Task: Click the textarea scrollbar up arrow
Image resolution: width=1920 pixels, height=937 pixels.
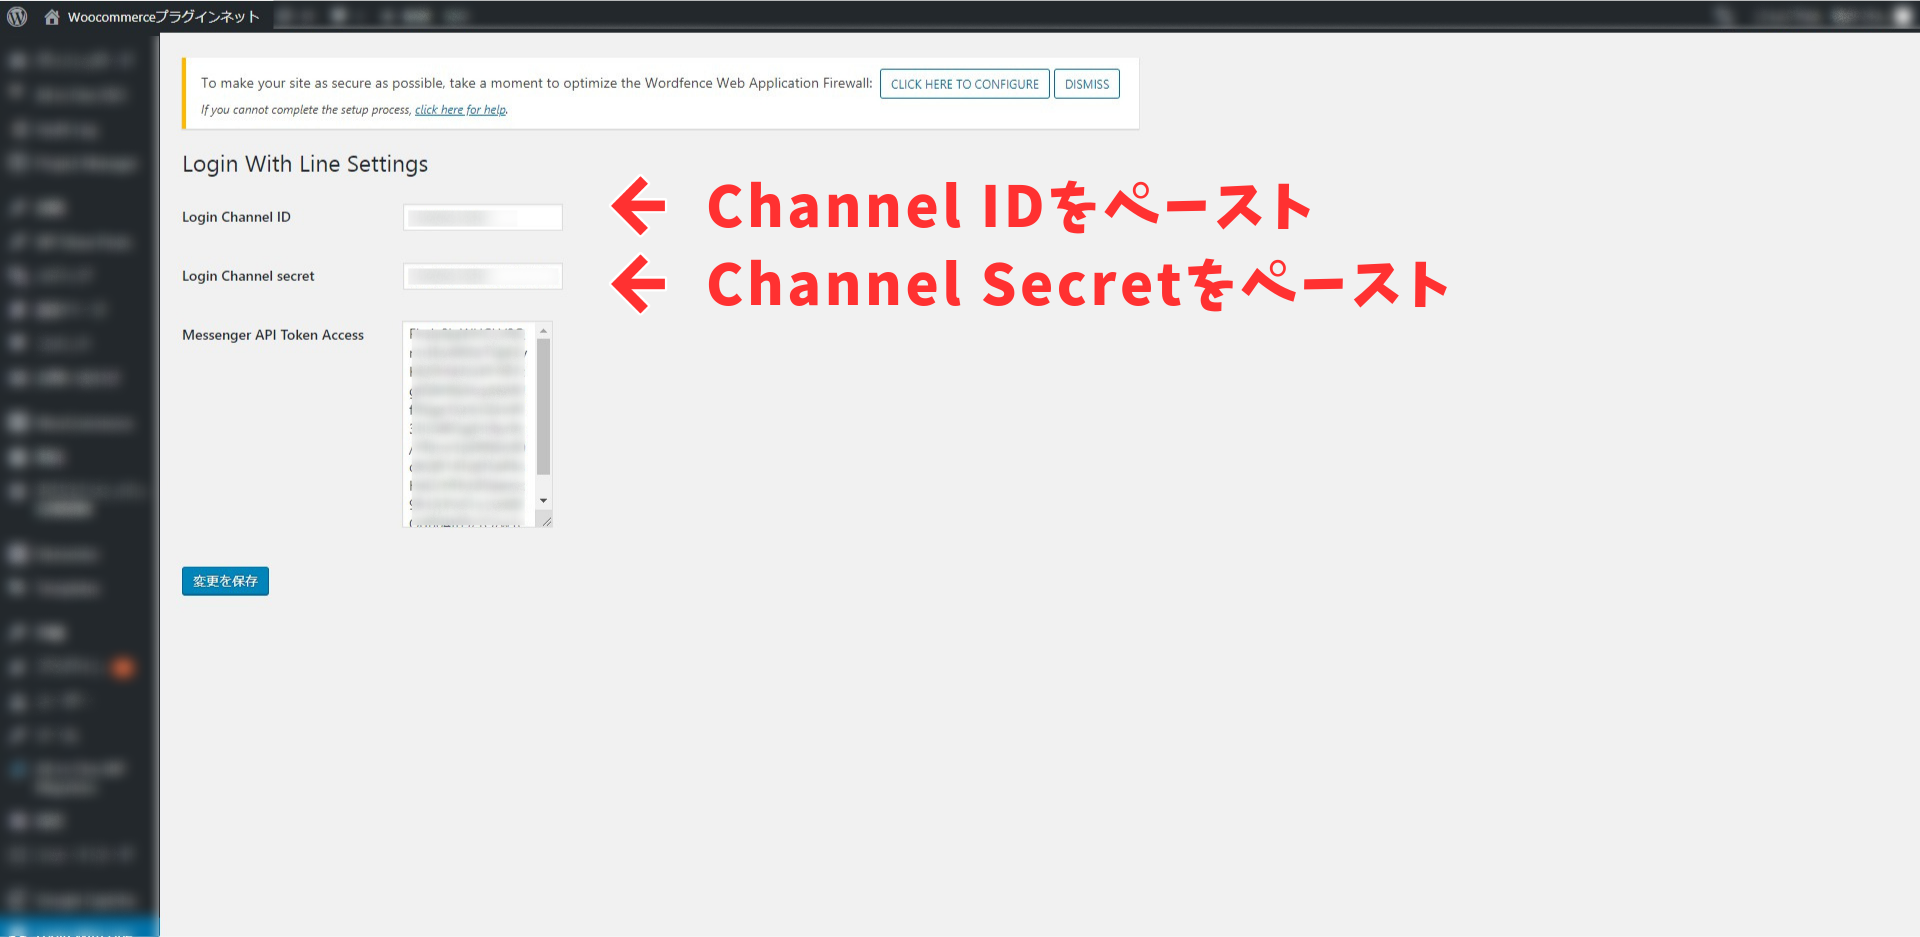Action: (544, 330)
